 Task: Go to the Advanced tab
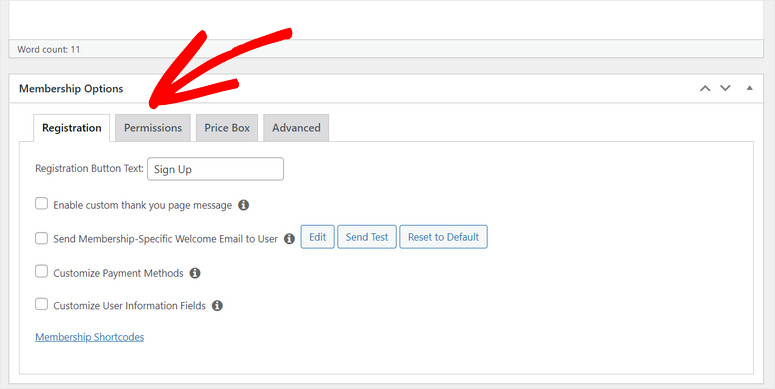(296, 128)
